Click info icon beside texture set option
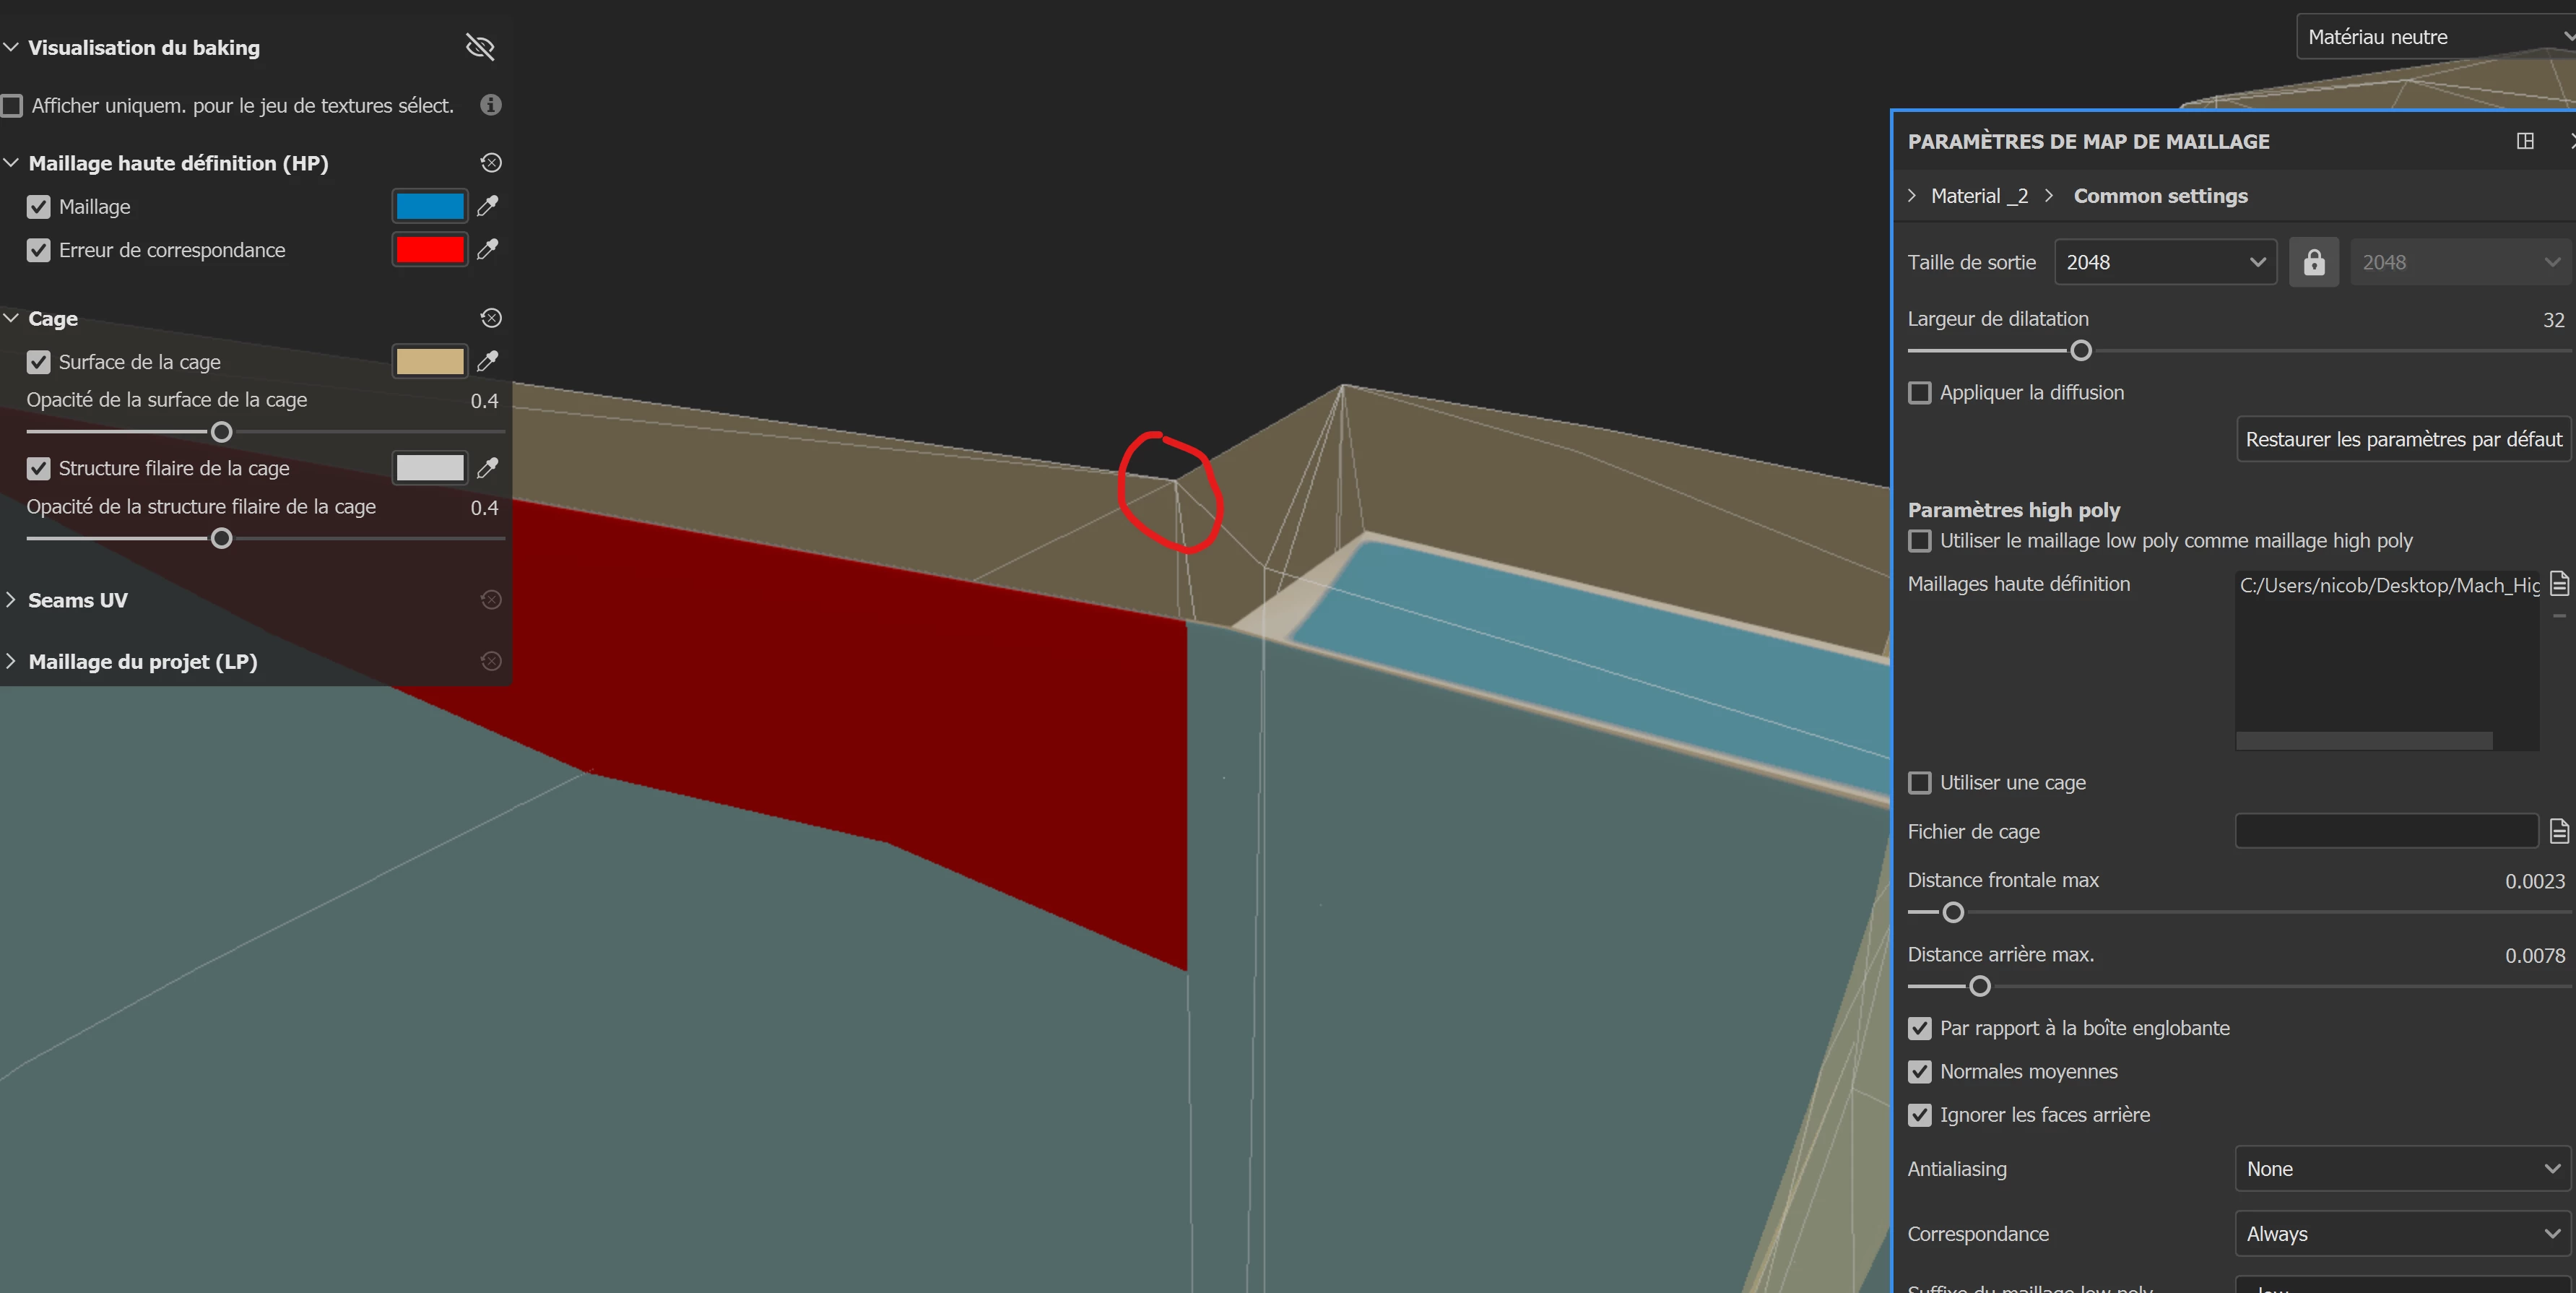2576x1293 pixels. coord(490,105)
